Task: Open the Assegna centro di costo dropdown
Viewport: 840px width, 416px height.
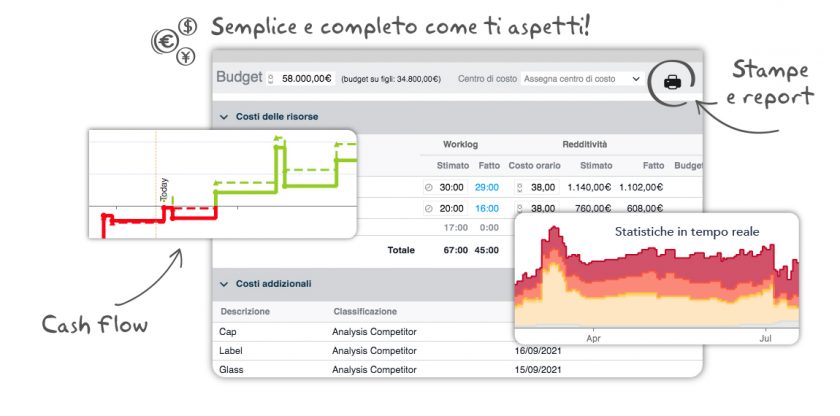Action: coord(582,78)
